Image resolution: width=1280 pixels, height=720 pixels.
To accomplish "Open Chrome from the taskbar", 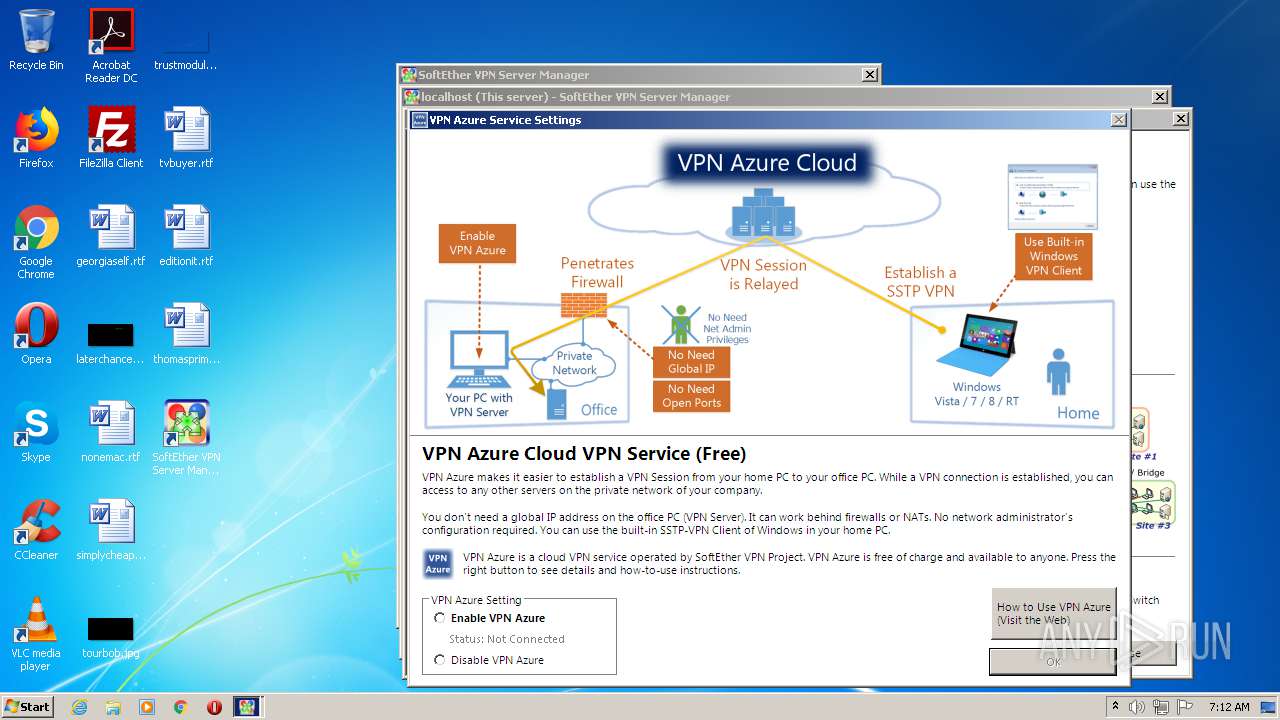I will pos(181,707).
